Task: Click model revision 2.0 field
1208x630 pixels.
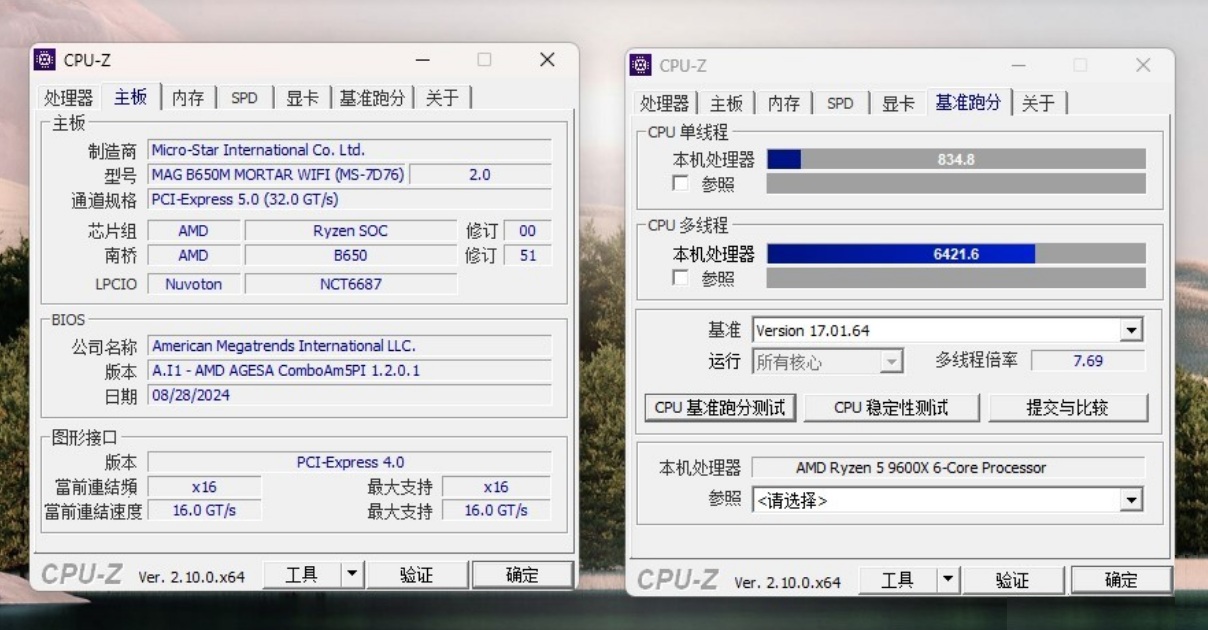Action: [x=480, y=174]
